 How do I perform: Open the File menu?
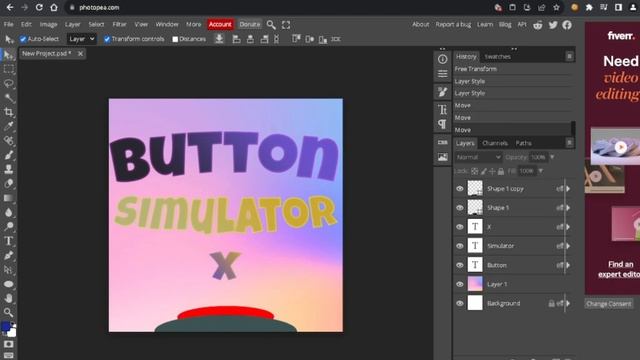[x=9, y=24]
